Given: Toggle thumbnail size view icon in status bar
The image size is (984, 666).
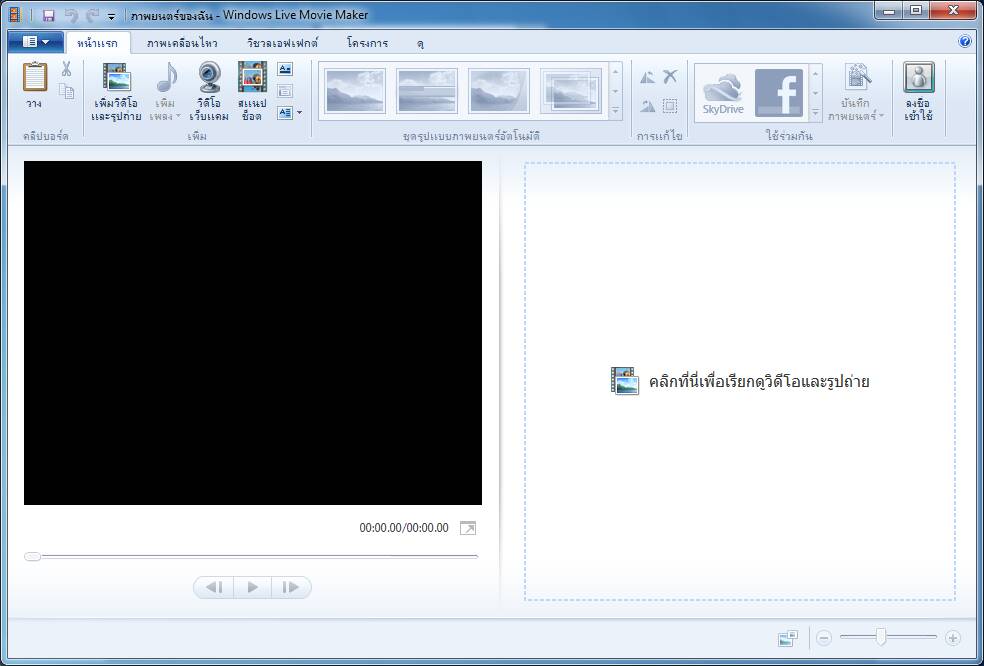Looking at the screenshot, I should tap(788, 638).
